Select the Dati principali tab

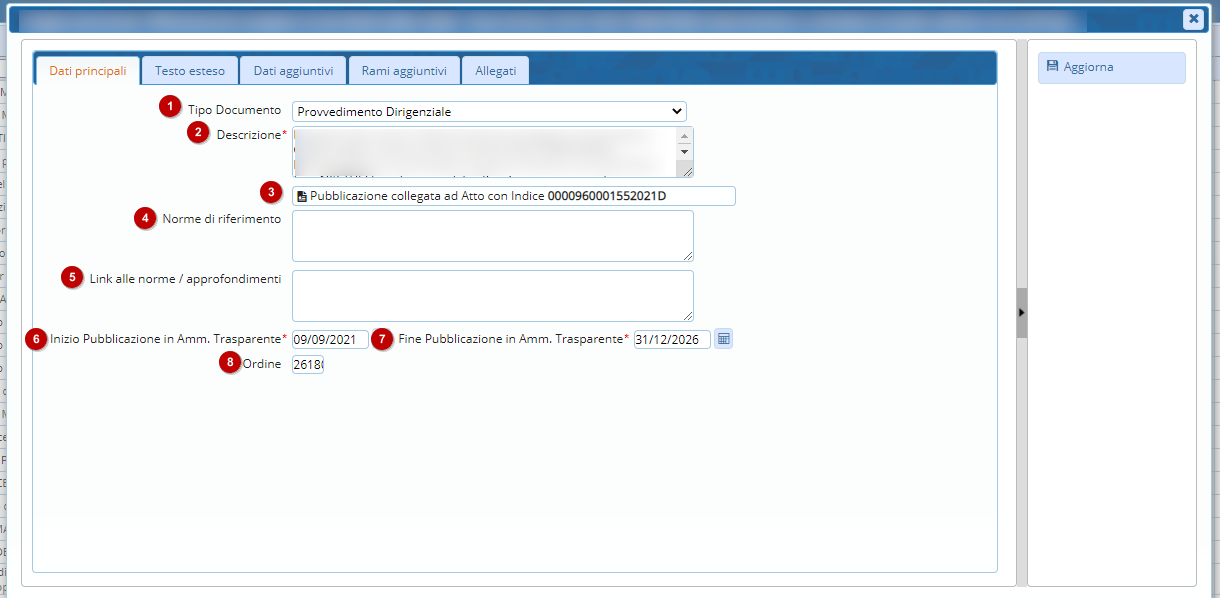click(x=88, y=71)
